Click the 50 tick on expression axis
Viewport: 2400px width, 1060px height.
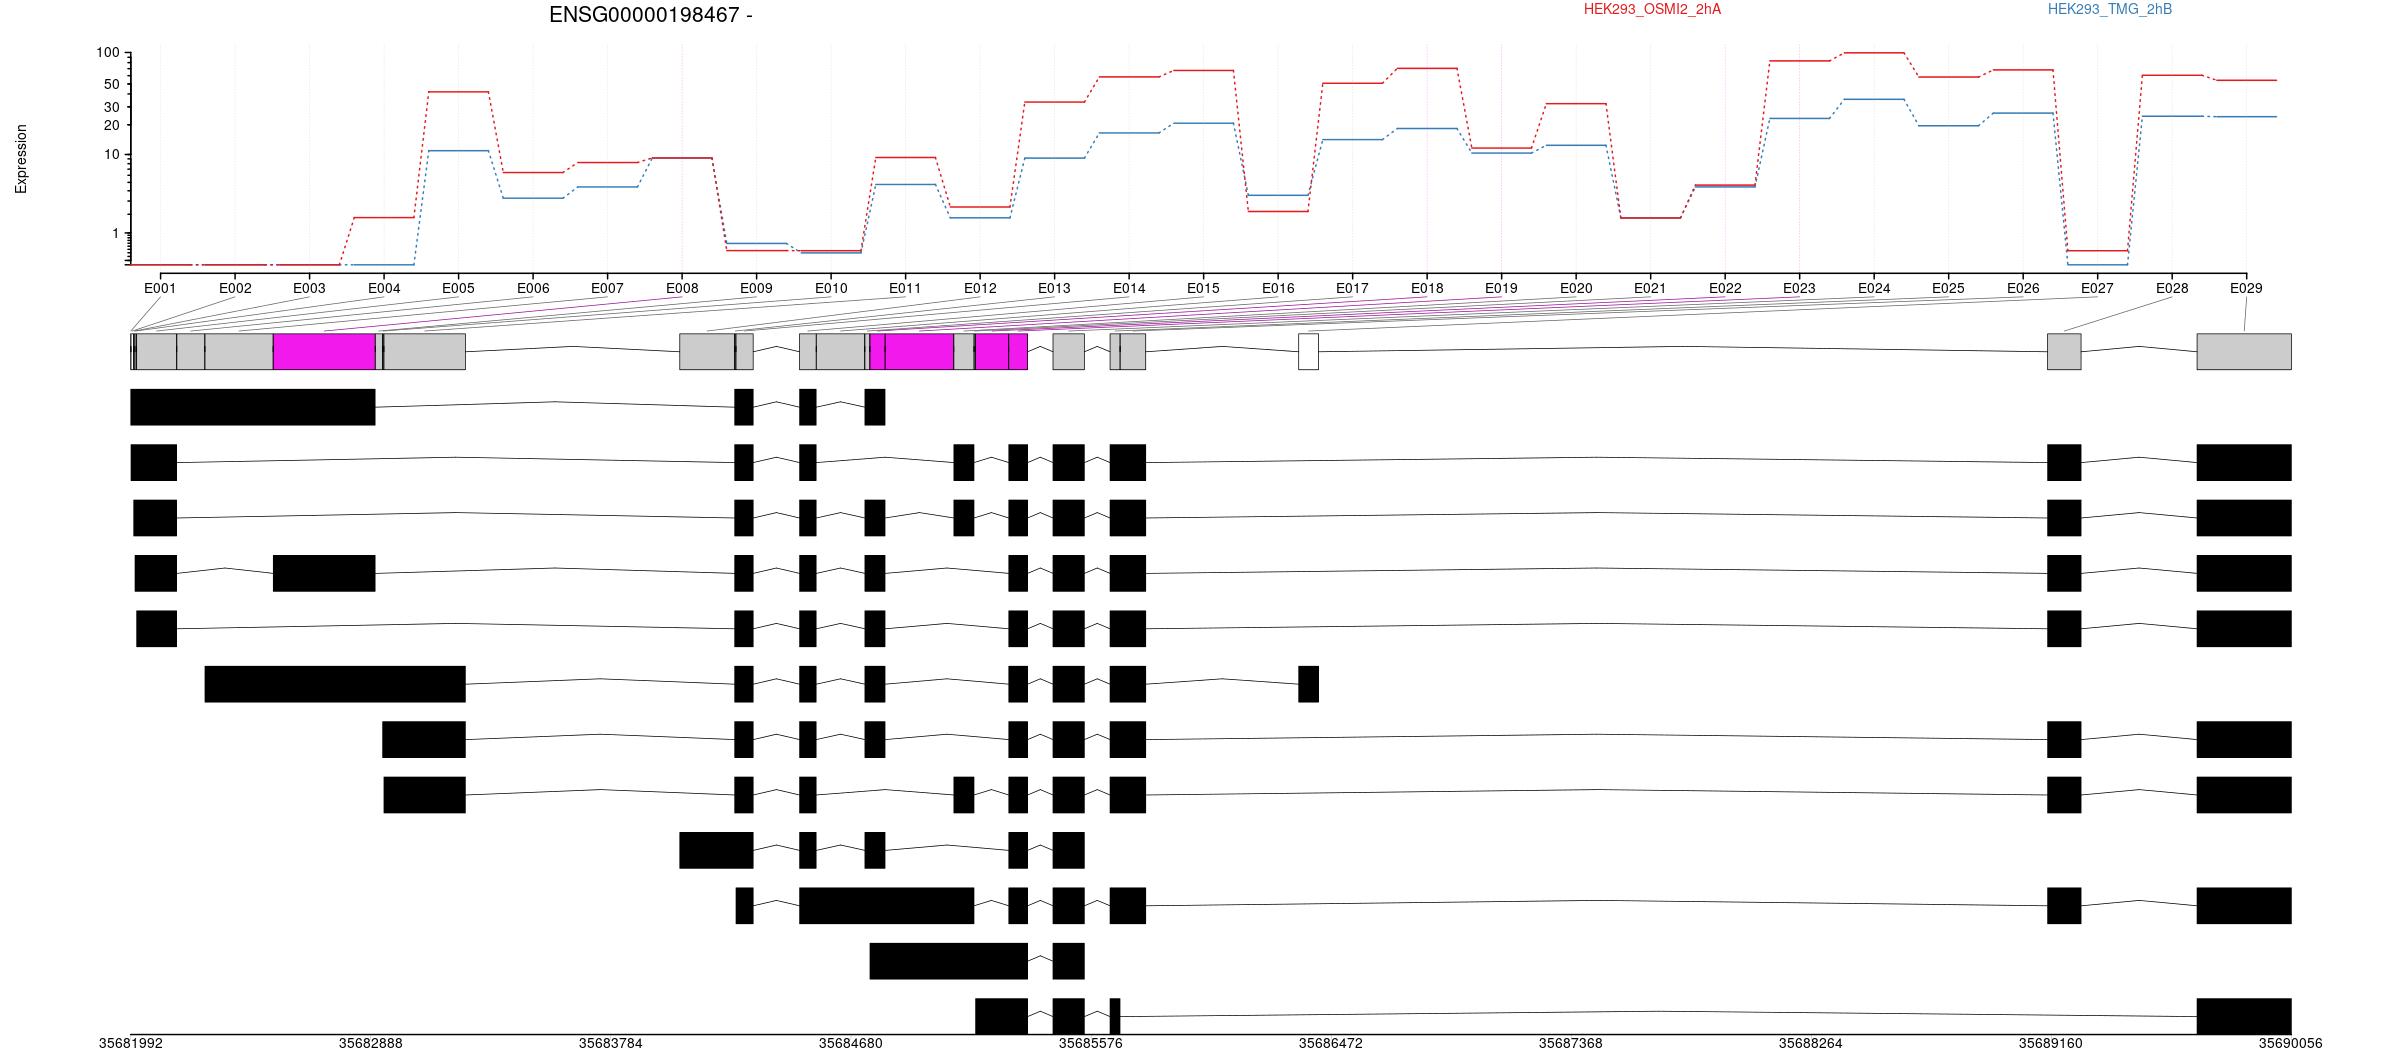(x=112, y=84)
